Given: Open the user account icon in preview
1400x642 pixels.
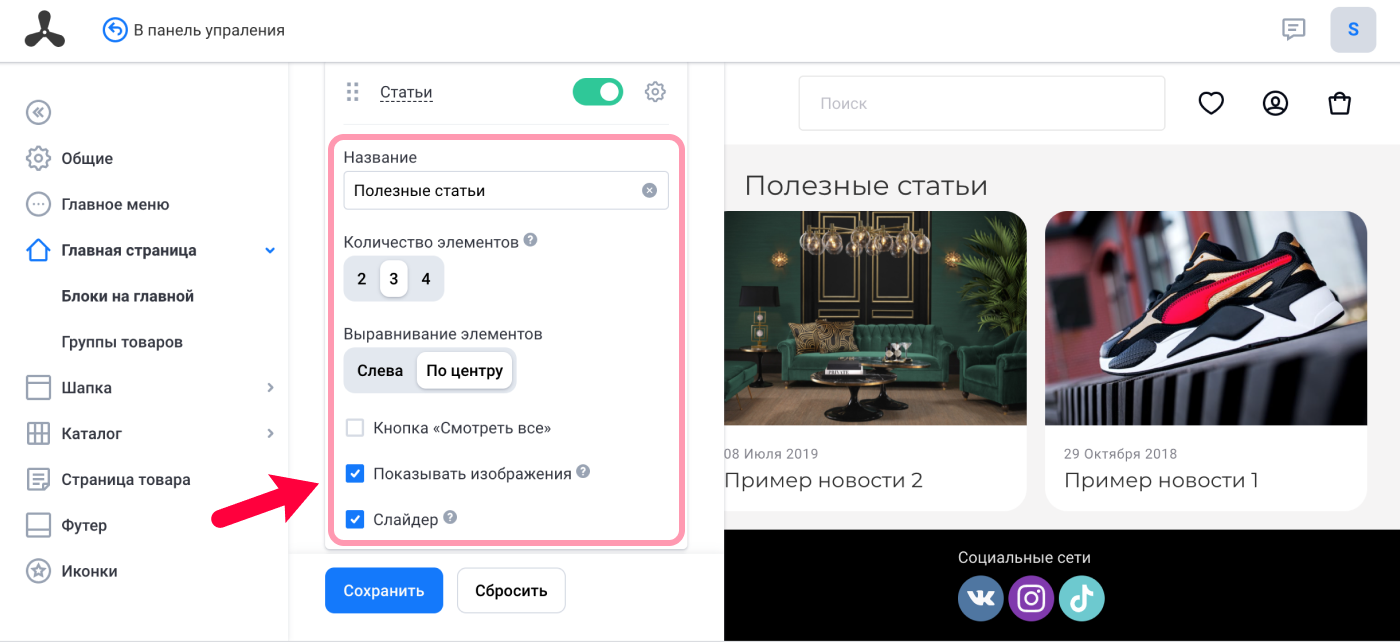Looking at the screenshot, I should [1275, 103].
